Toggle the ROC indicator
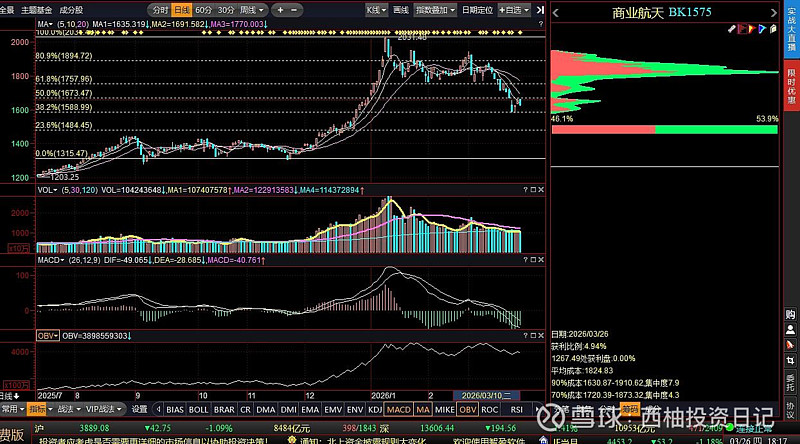The width and height of the screenshot is (800, 444). click(x=489, y=409)
